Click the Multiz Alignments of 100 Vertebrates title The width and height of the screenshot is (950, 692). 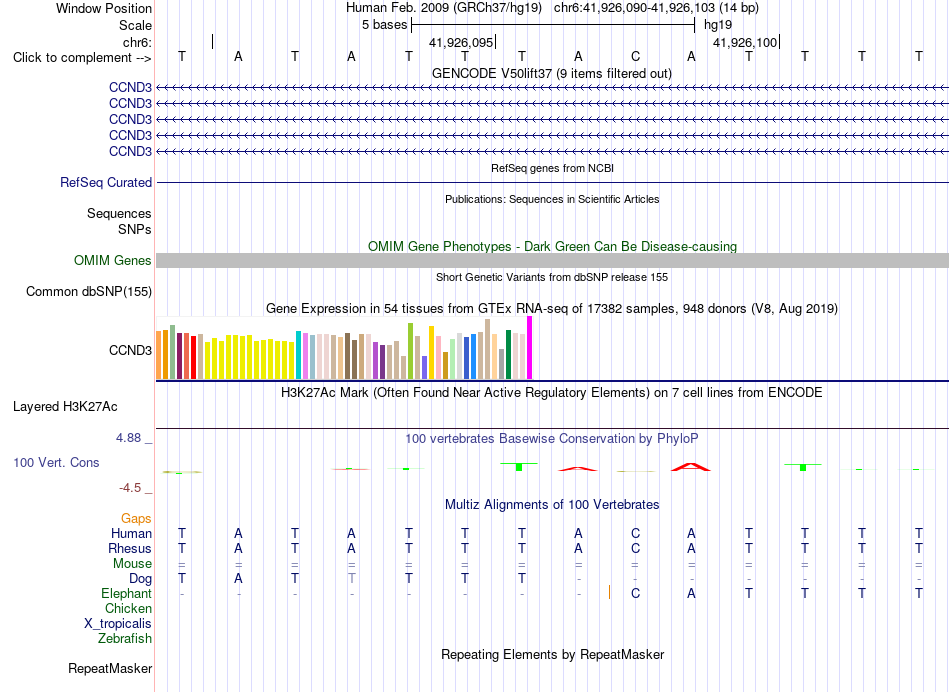tap(552, 504)
